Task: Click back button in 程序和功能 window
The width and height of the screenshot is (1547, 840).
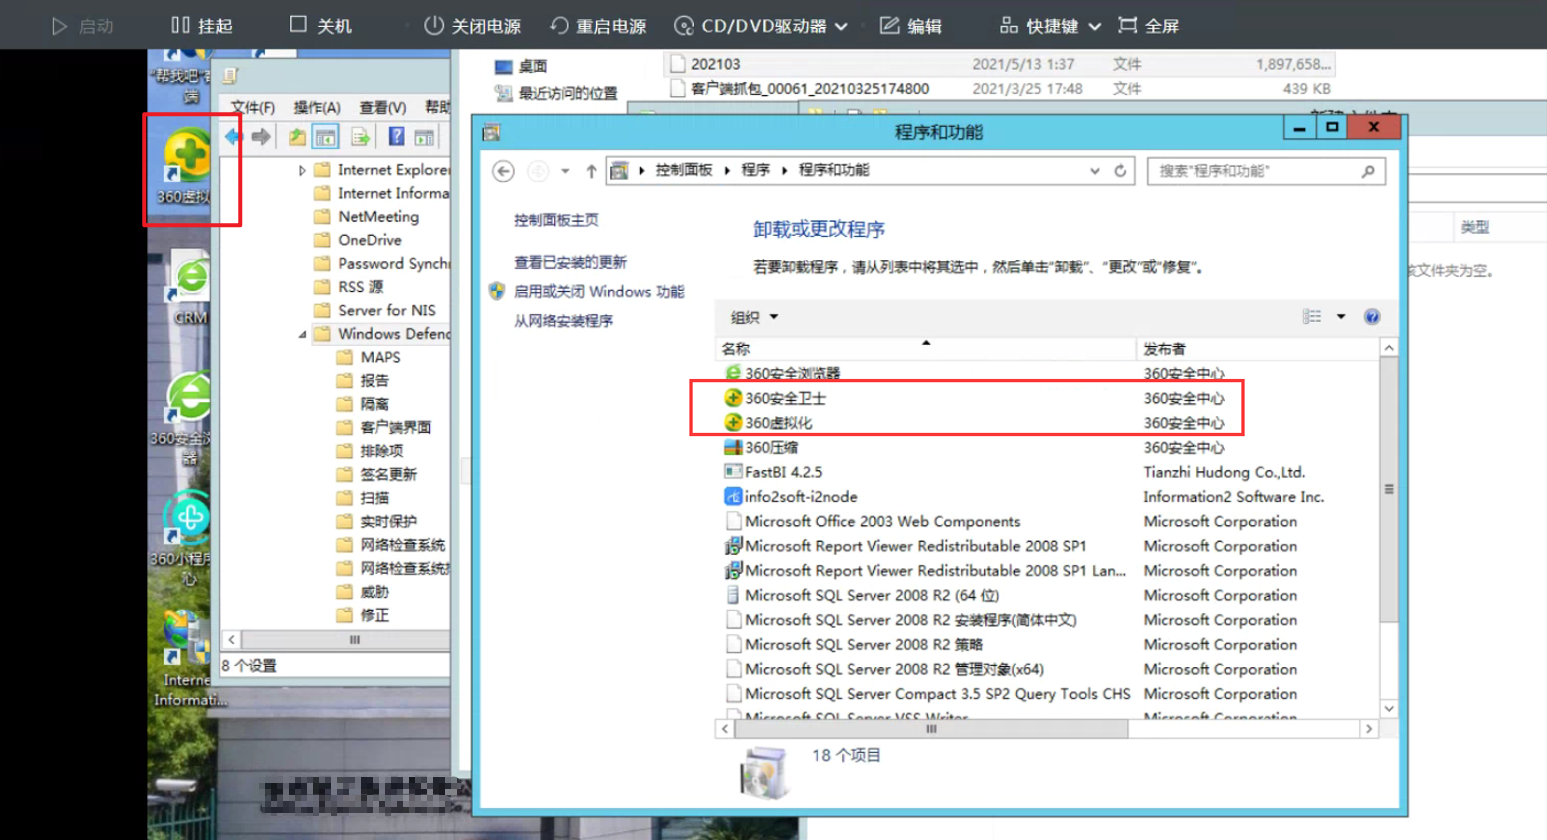Action: pyautogui.click(x=503, y=171)
